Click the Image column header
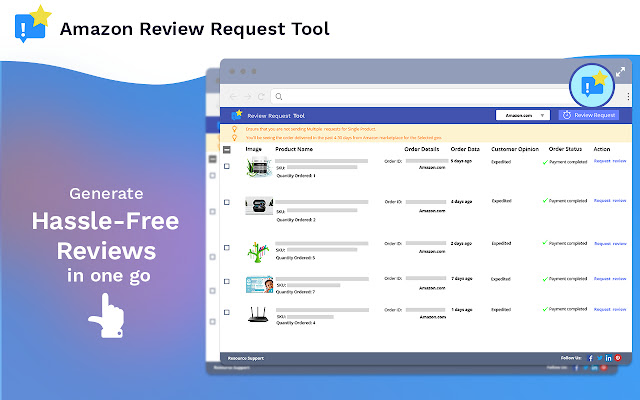 point(253,149)
